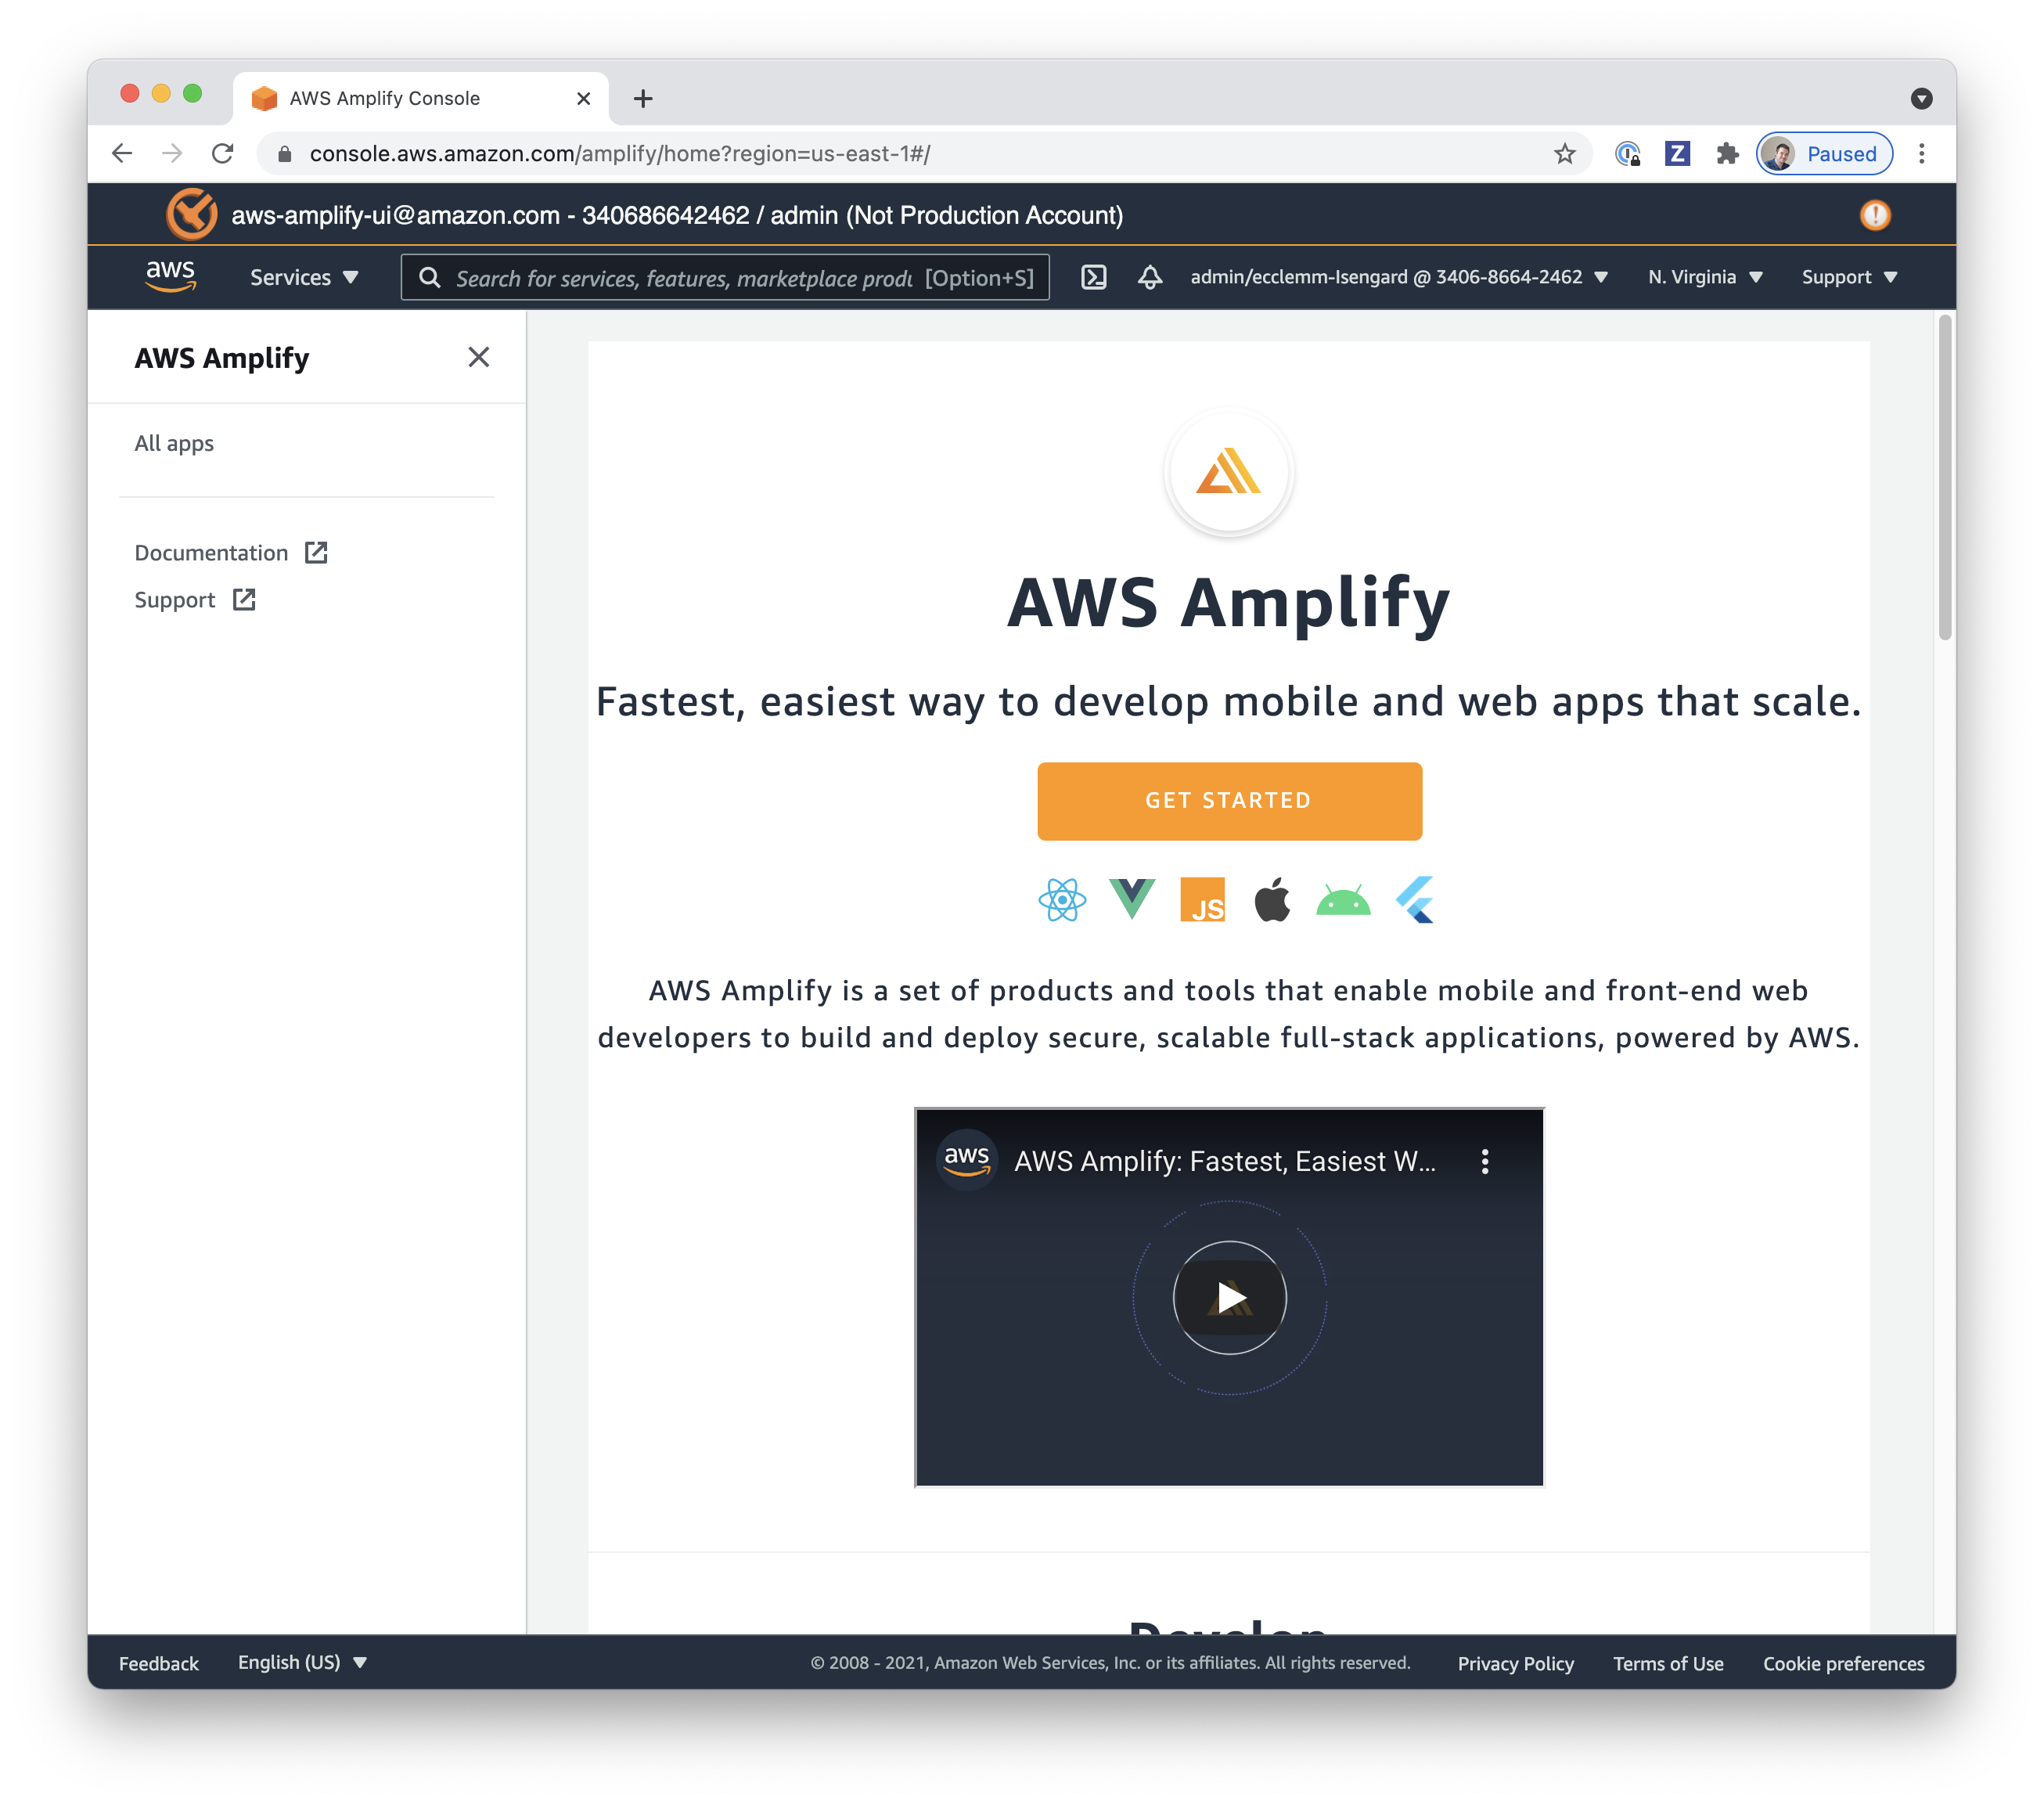Open Cookie preferences in the footer
This screenshot has height=1805, width=2044.
(1843, 1663)
